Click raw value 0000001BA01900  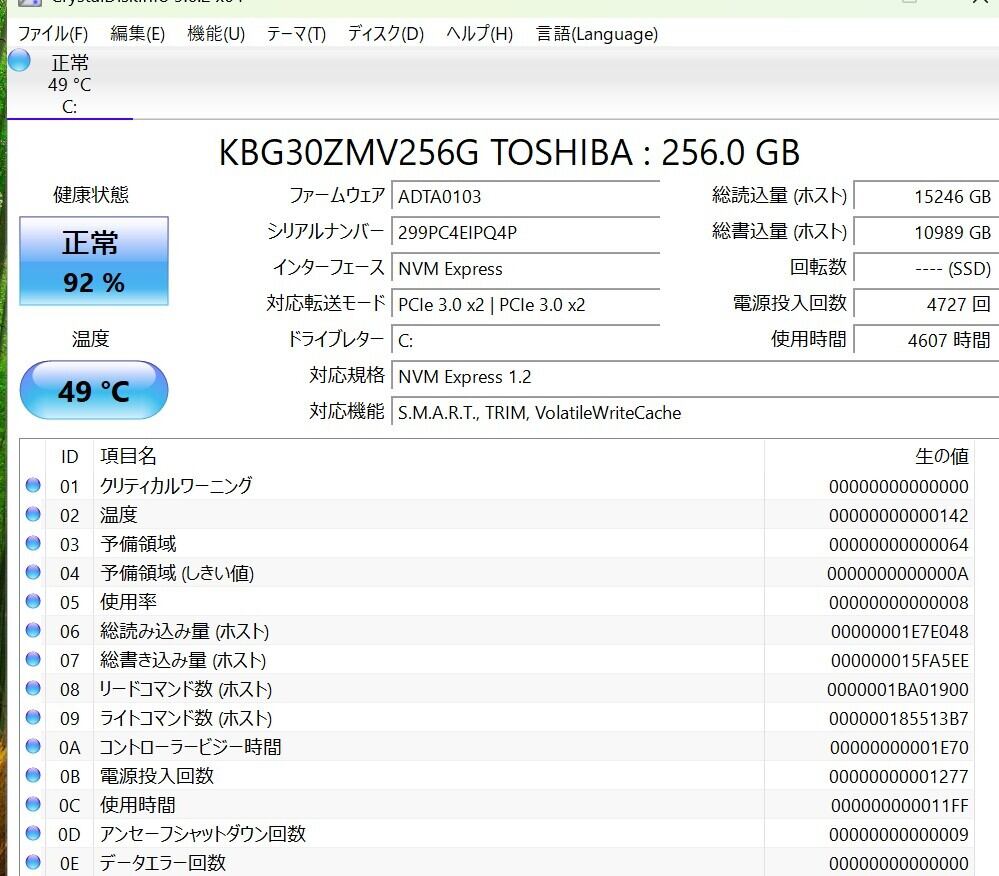[x=898, y=690]
